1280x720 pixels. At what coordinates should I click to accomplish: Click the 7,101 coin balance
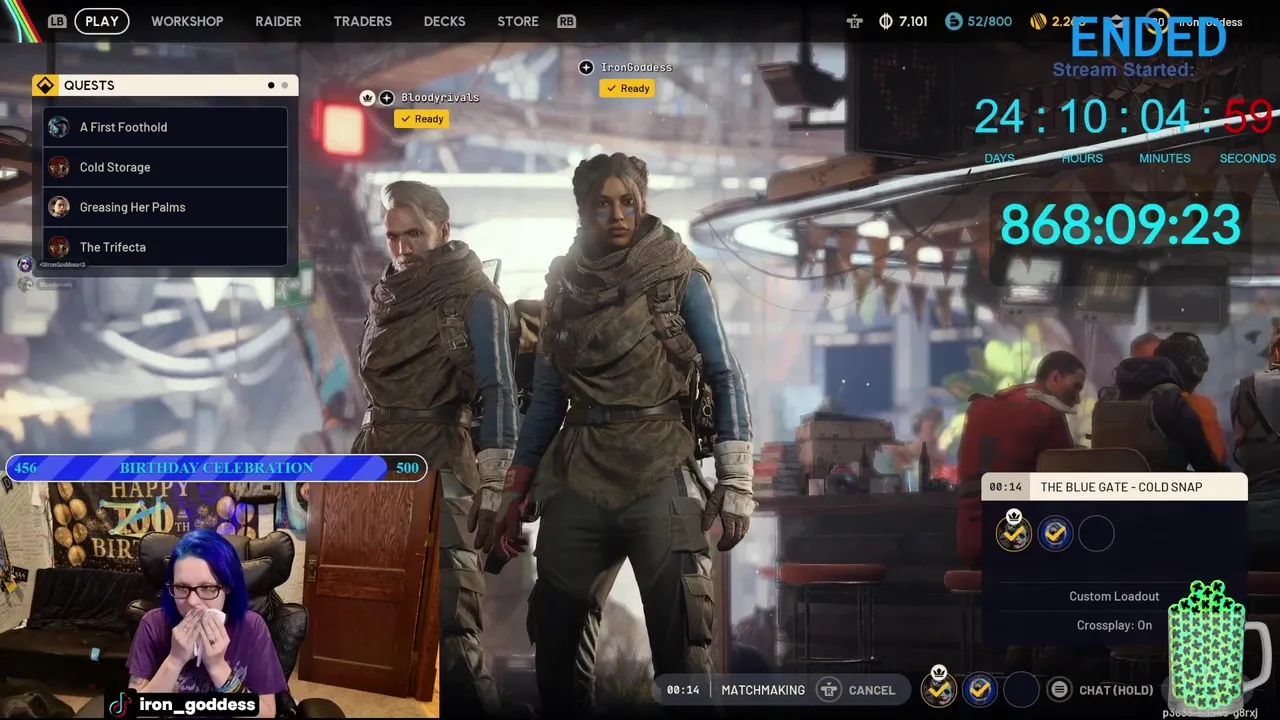(x=913, y=21)
